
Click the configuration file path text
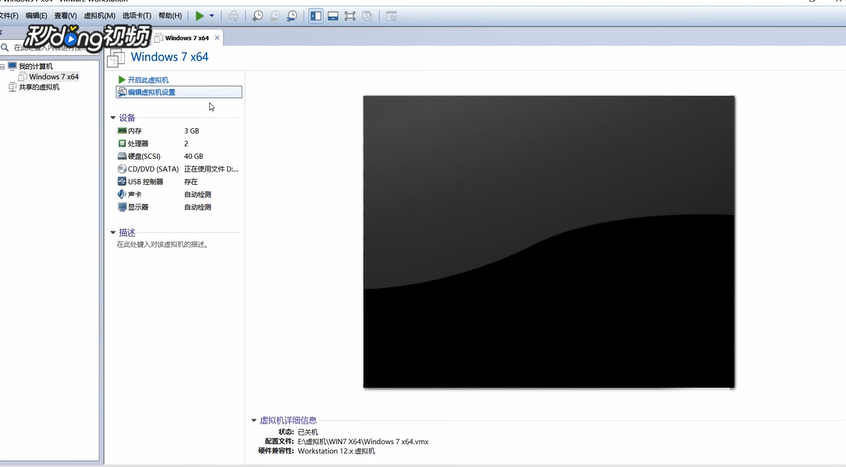pyautogui.click(x=363, y=441)
